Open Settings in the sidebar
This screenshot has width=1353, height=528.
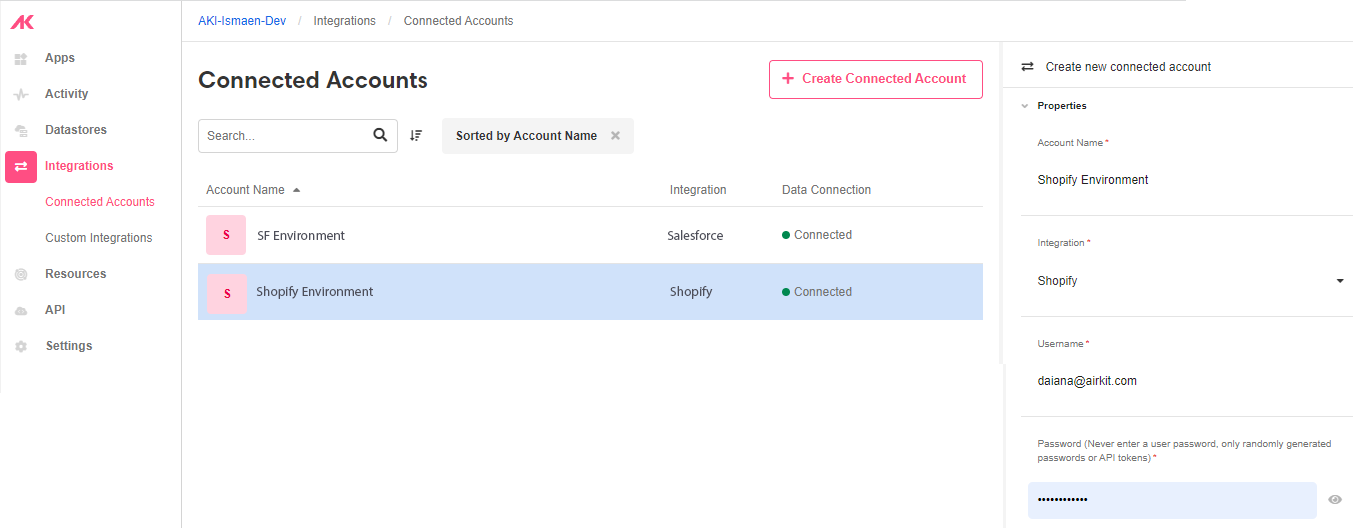69,346
